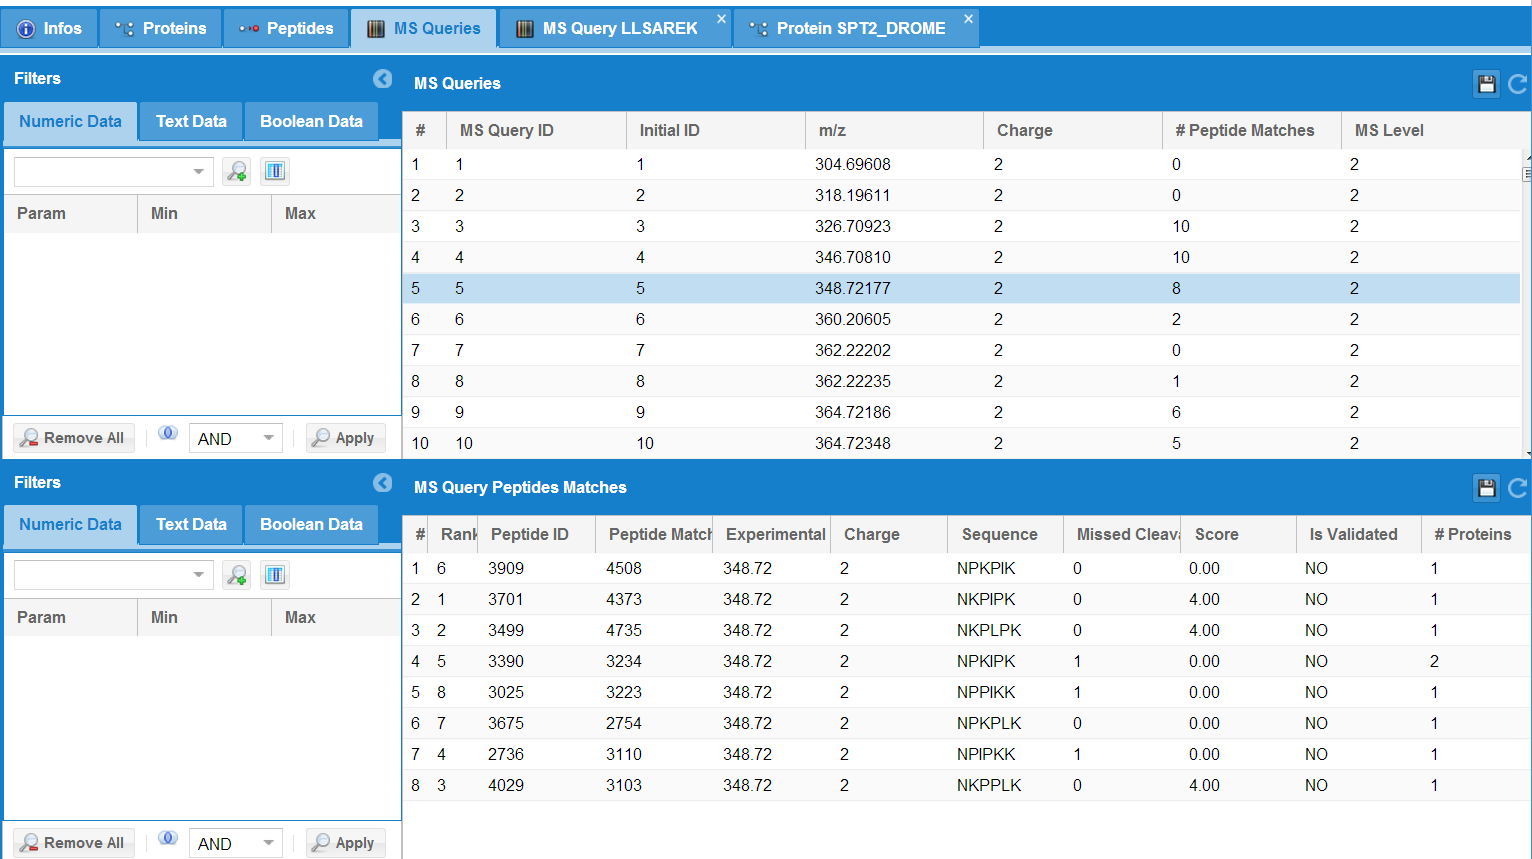Click save icon in MS Queries header

tap(1486, 84)
